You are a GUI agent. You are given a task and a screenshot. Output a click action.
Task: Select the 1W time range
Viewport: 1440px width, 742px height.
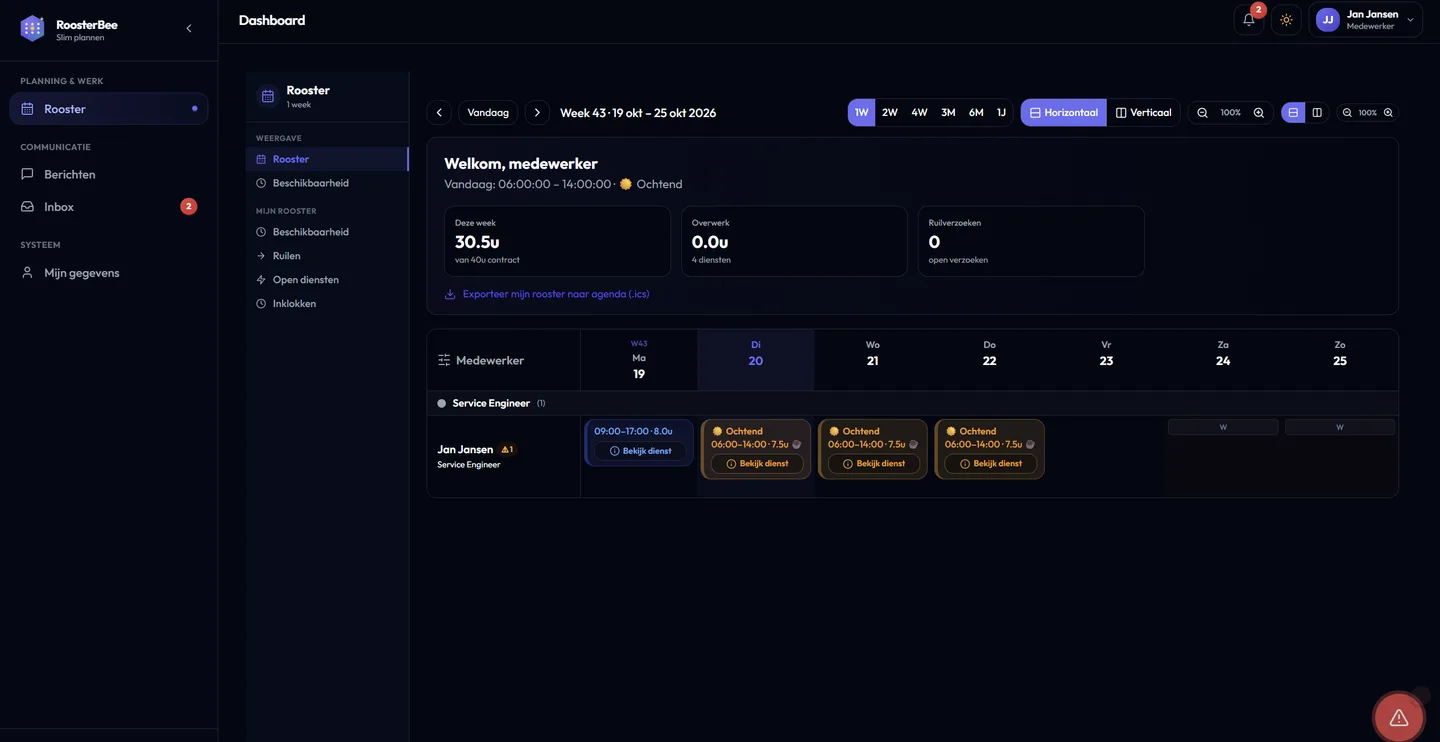tap(861, 113)
